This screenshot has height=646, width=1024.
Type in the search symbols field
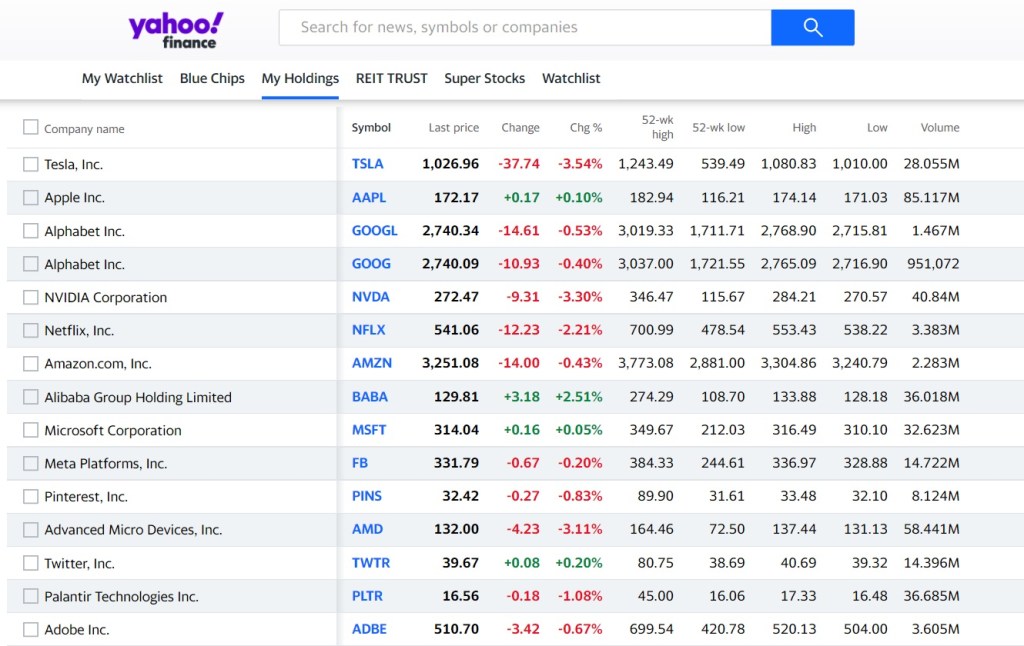point(524,28)
